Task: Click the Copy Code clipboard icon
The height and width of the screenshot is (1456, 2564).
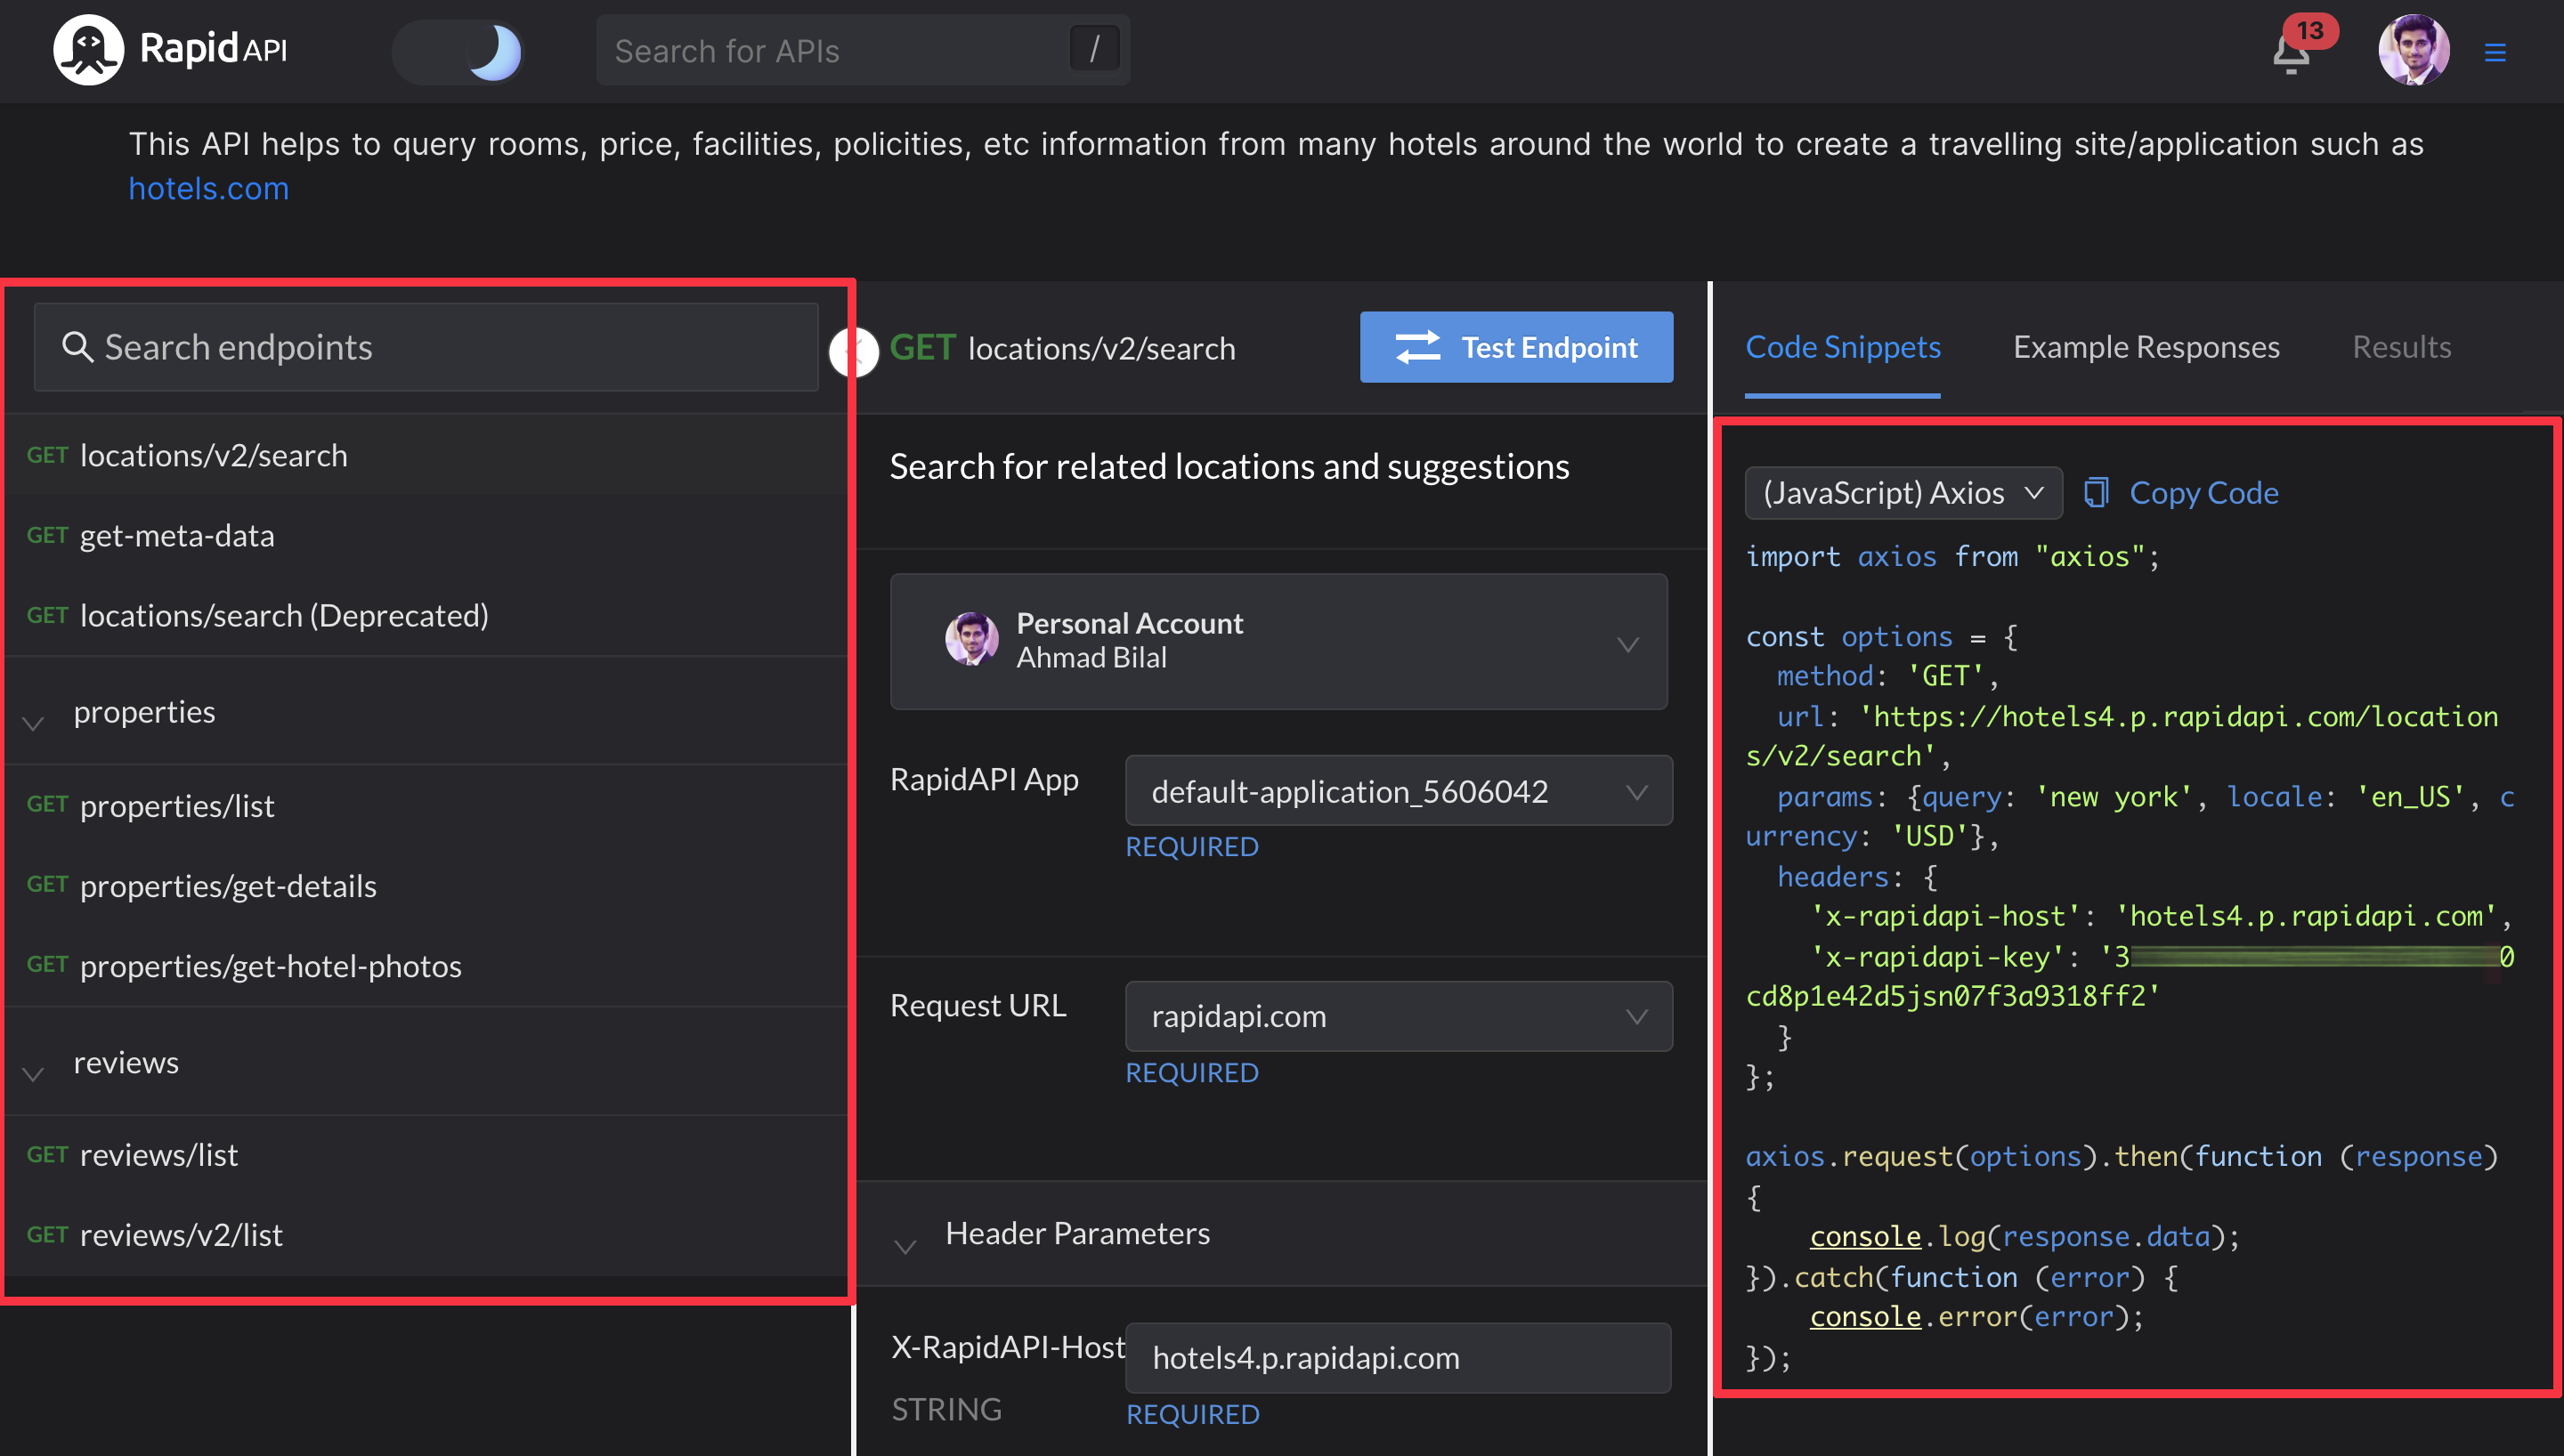Action: pos(2096,492)
